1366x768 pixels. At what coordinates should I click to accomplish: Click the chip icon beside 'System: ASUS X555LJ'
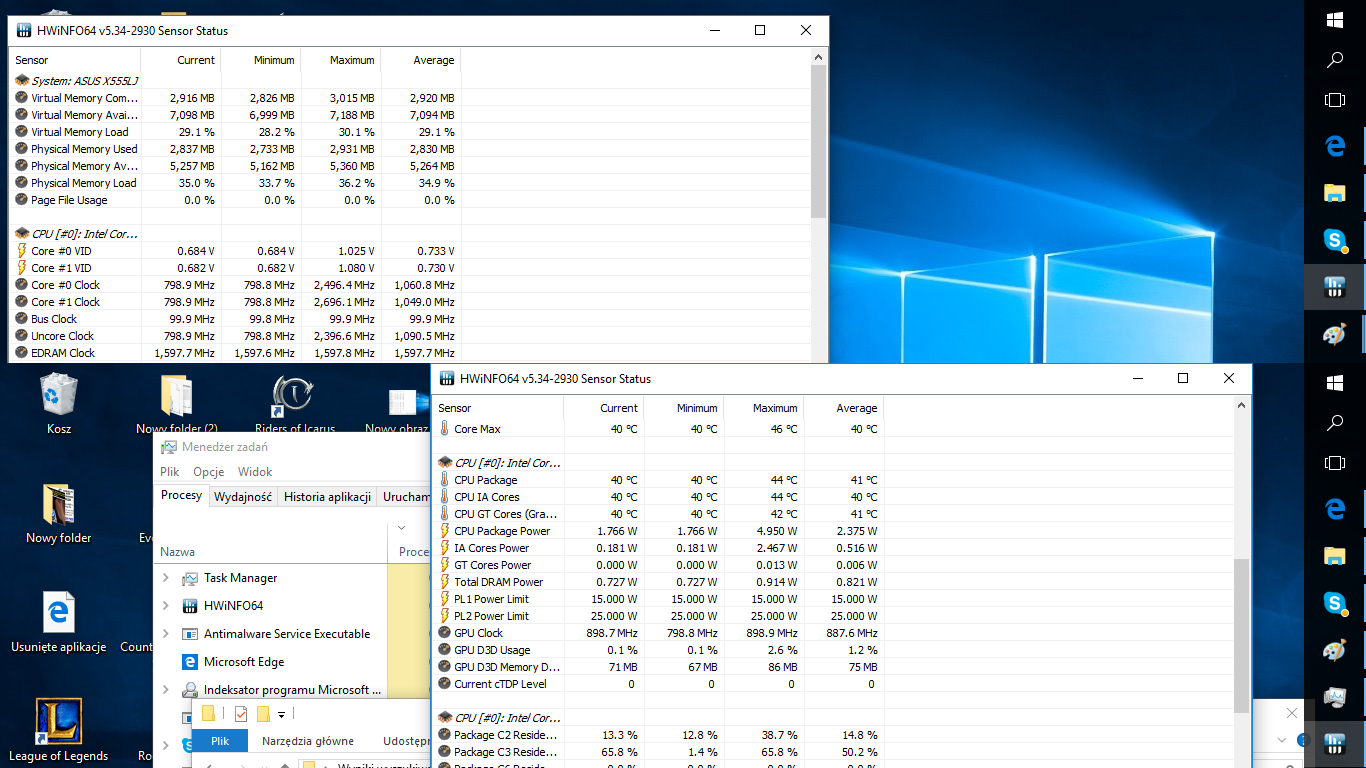click(x=21, y=81)
